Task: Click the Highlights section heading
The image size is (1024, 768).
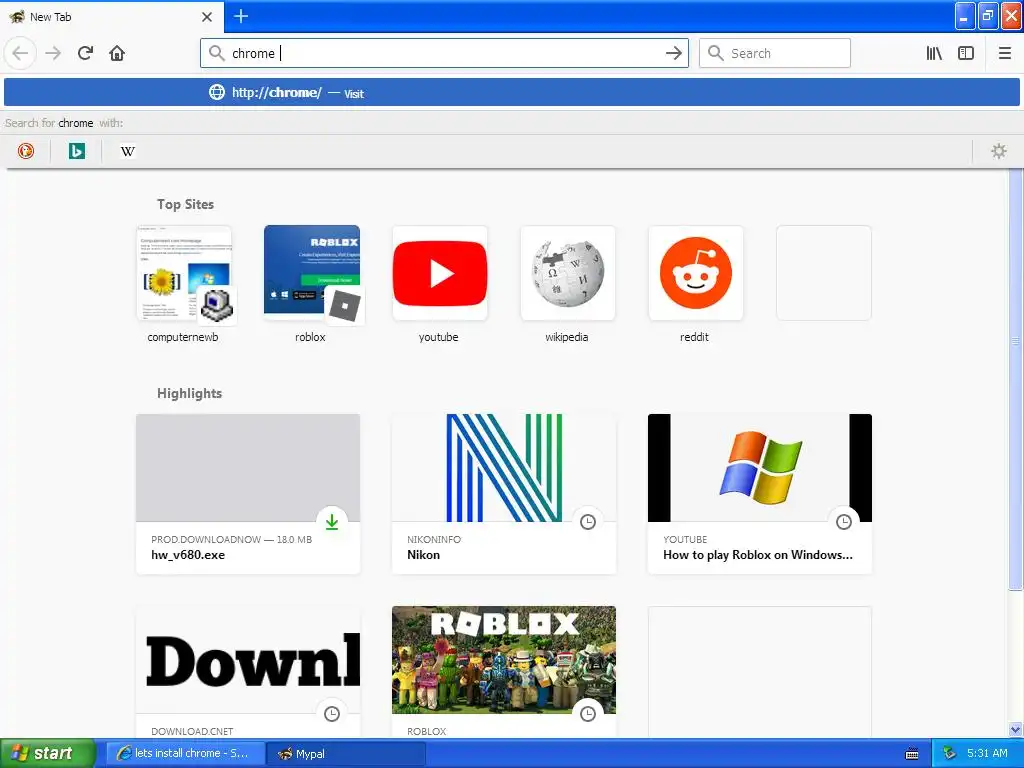Action: pyautogui.click(x=189, y=393)
